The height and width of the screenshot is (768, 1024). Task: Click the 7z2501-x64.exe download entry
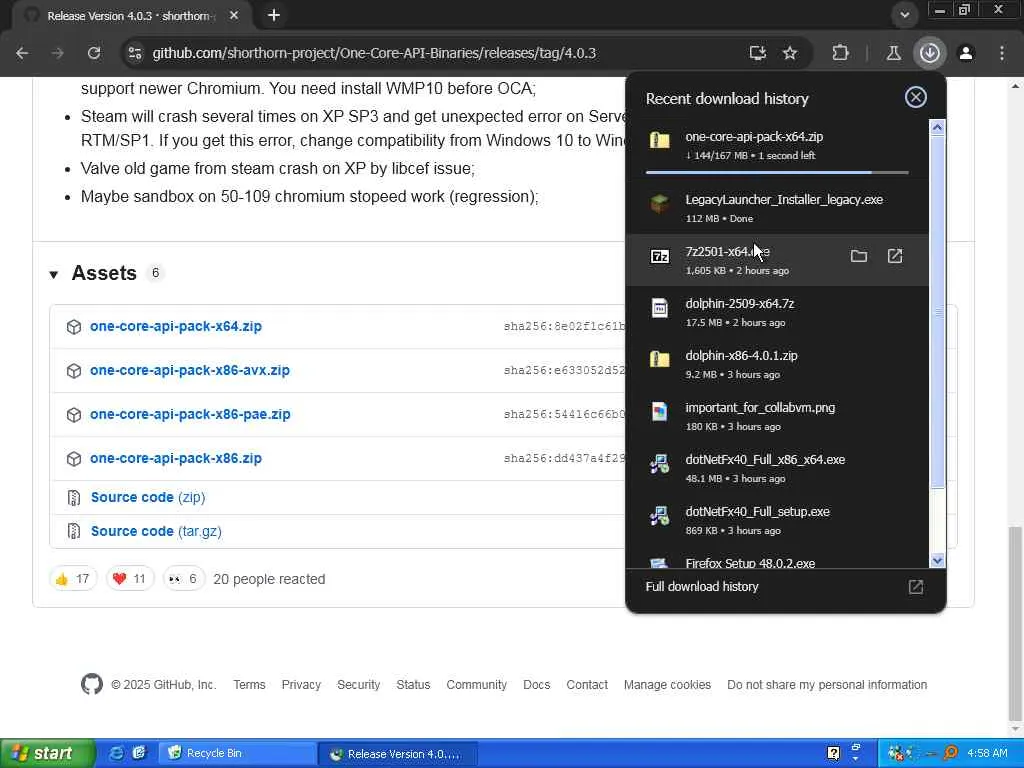point(777,260)
